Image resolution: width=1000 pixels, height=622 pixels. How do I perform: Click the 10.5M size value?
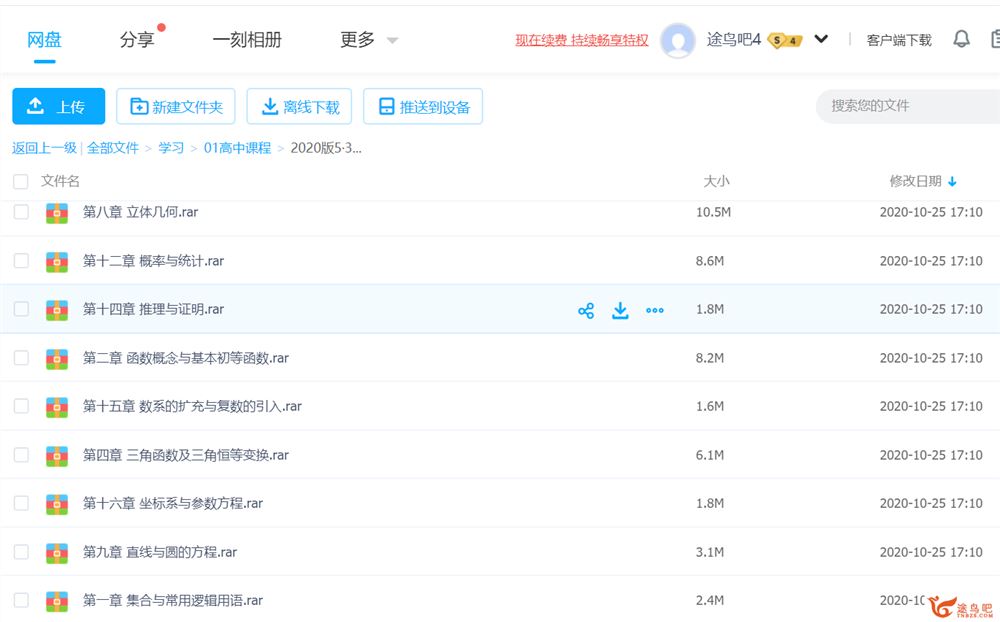click(713, 212)
